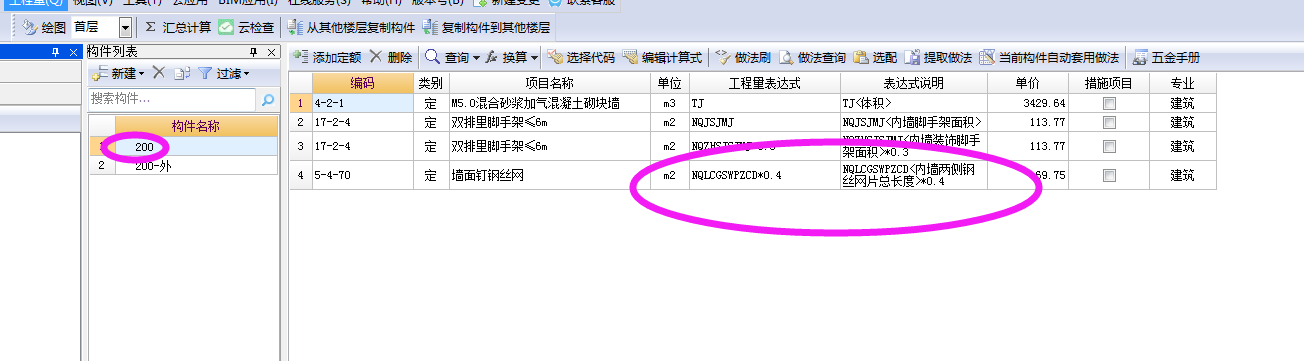
Task: Click unit price 3429.64
Action: (x=1028, y=103)
